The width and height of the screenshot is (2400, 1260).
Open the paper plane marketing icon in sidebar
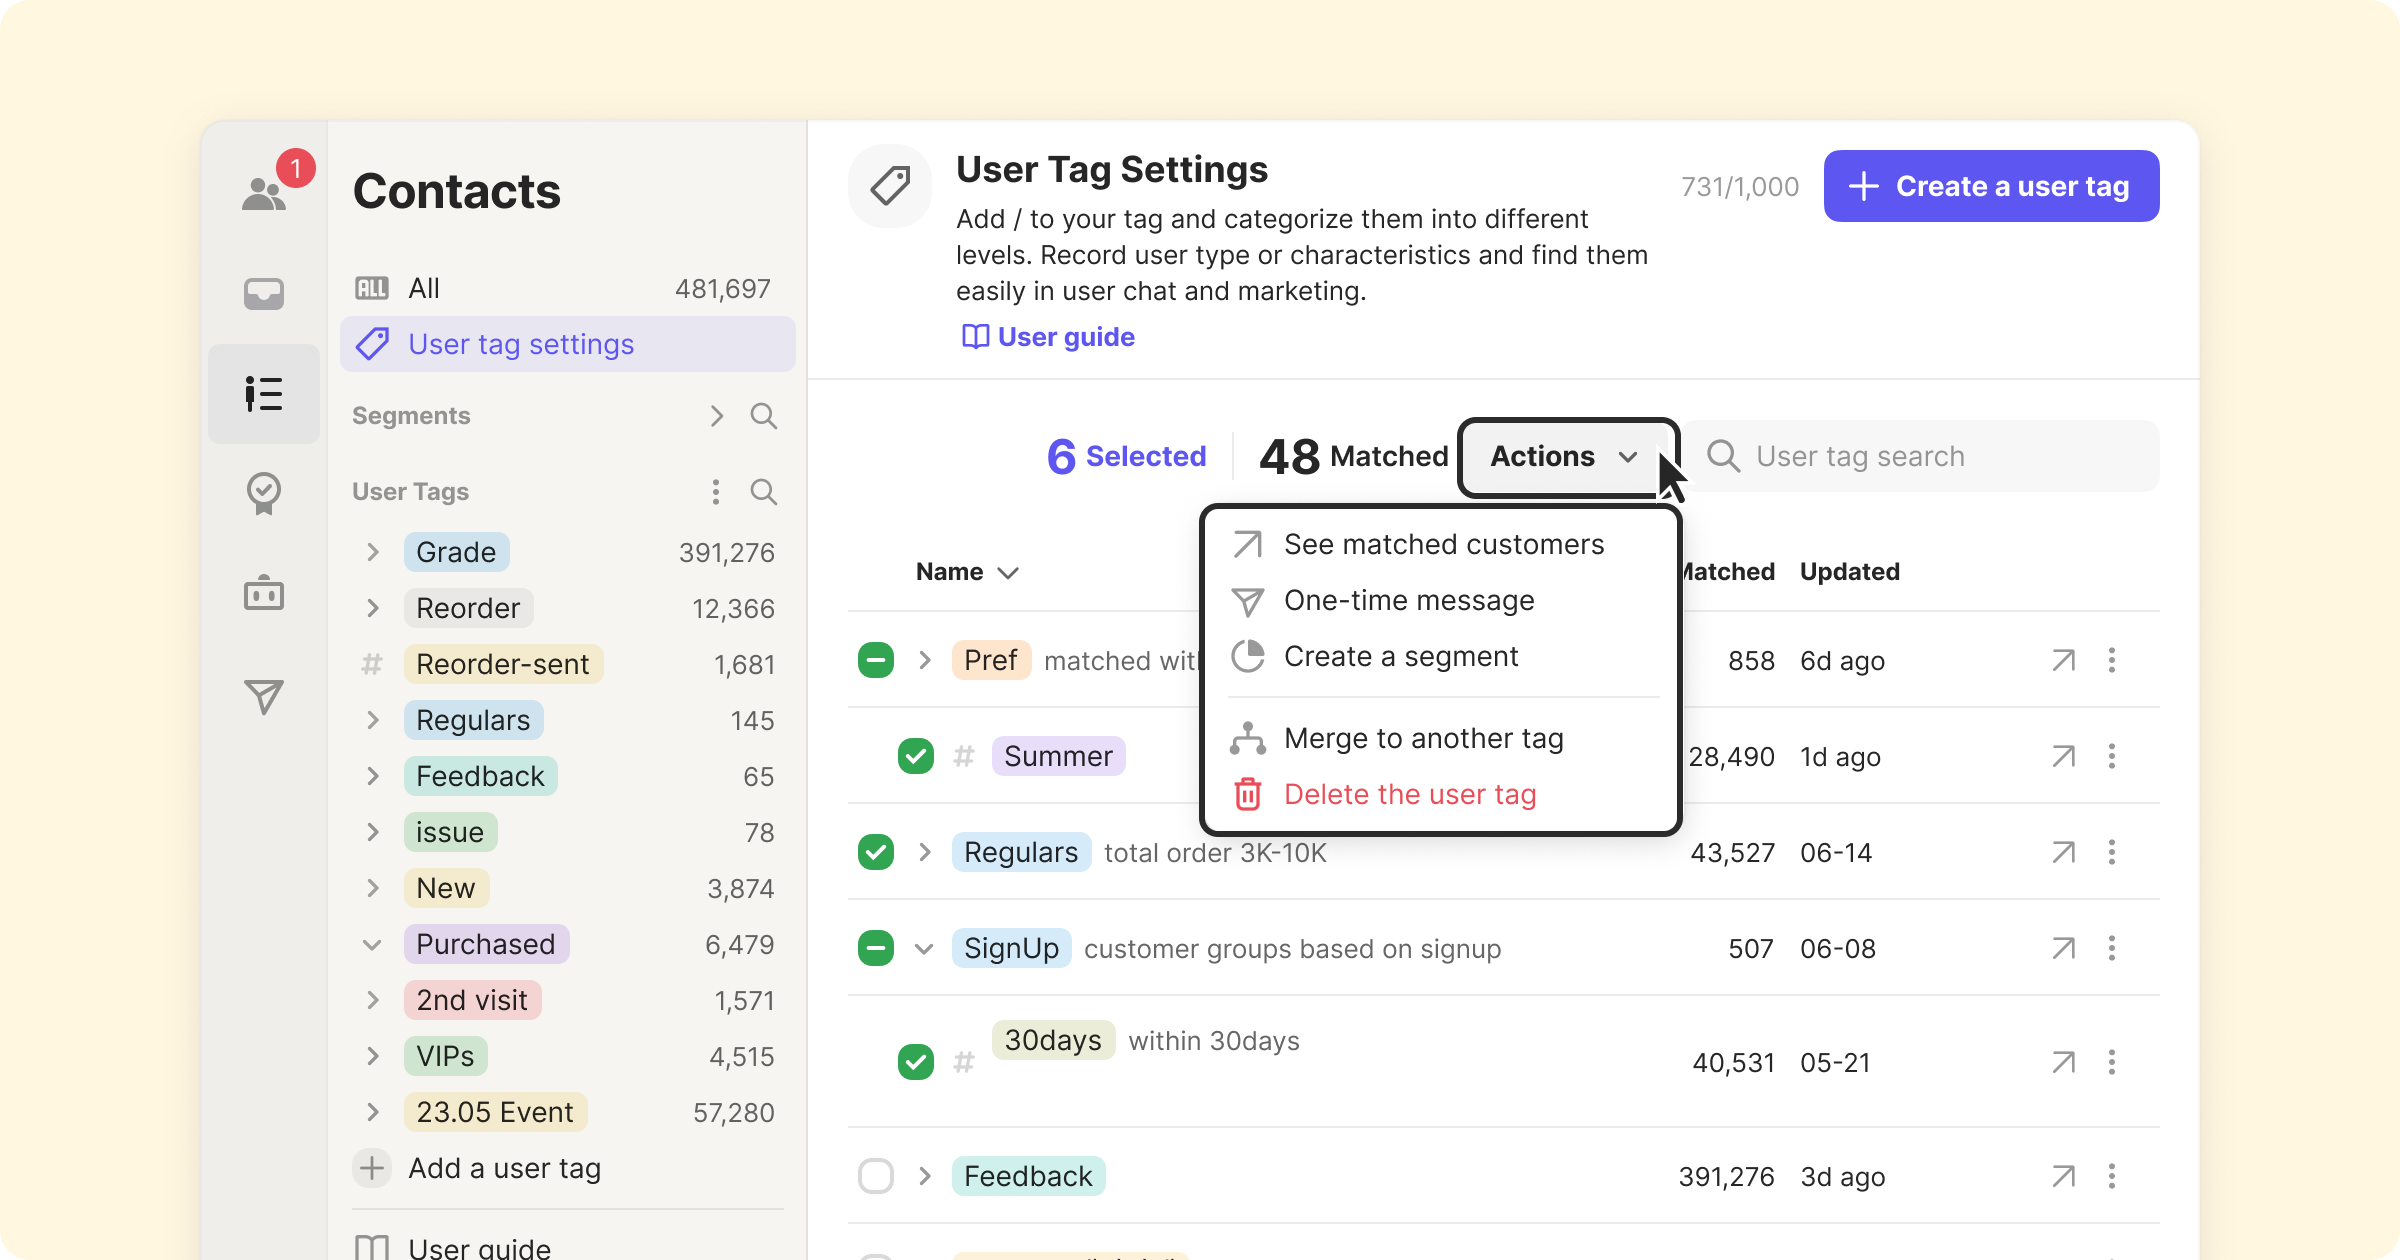264,696
